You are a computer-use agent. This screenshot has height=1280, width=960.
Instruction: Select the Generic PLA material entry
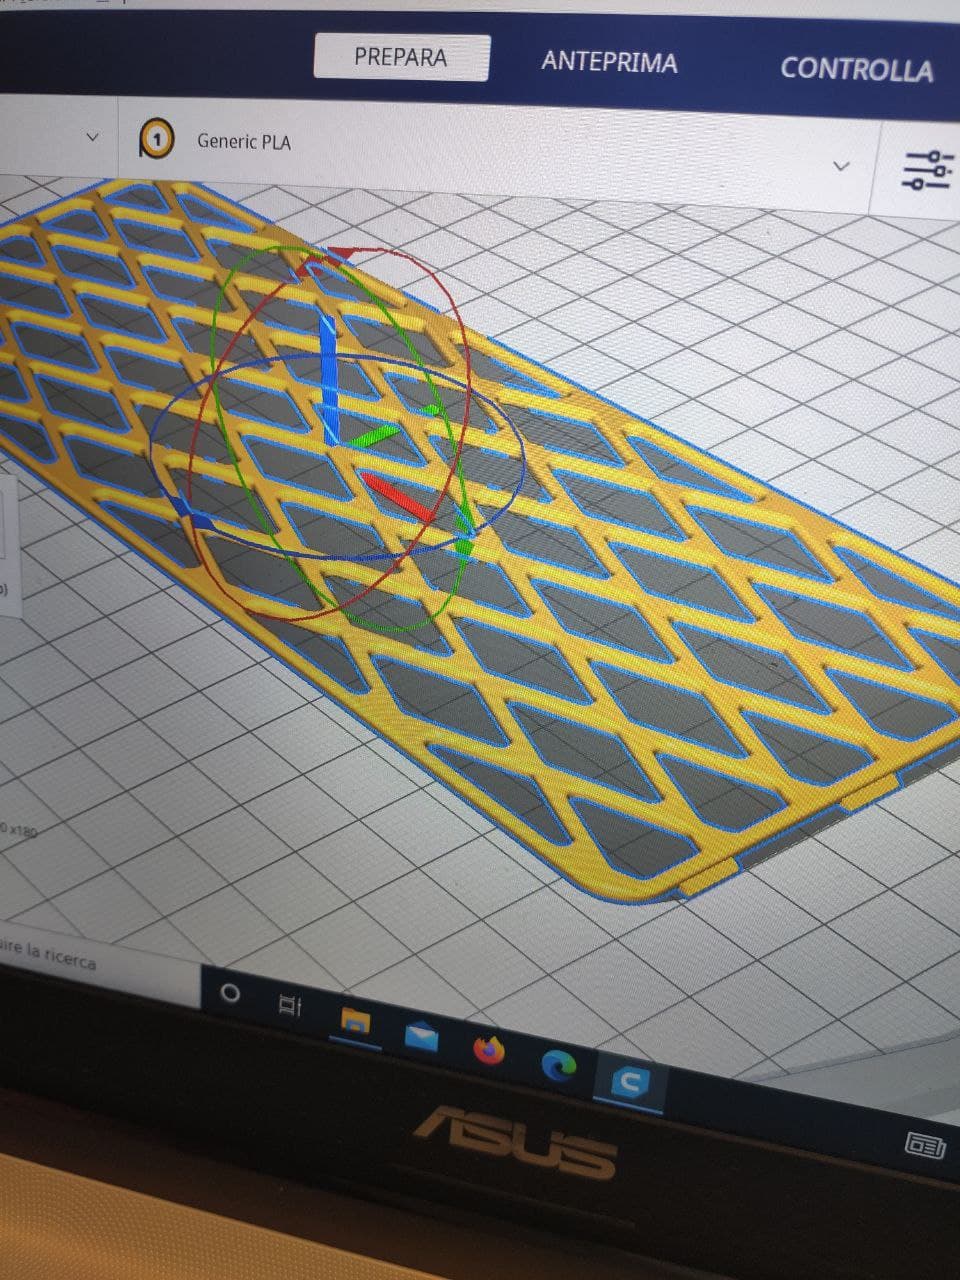244,141
